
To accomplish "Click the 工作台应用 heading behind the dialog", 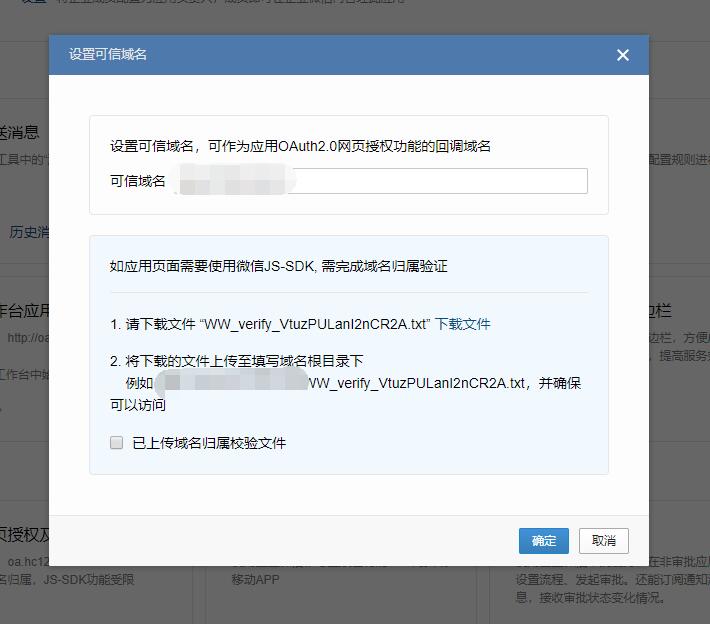I will click(x=24, y=310).
